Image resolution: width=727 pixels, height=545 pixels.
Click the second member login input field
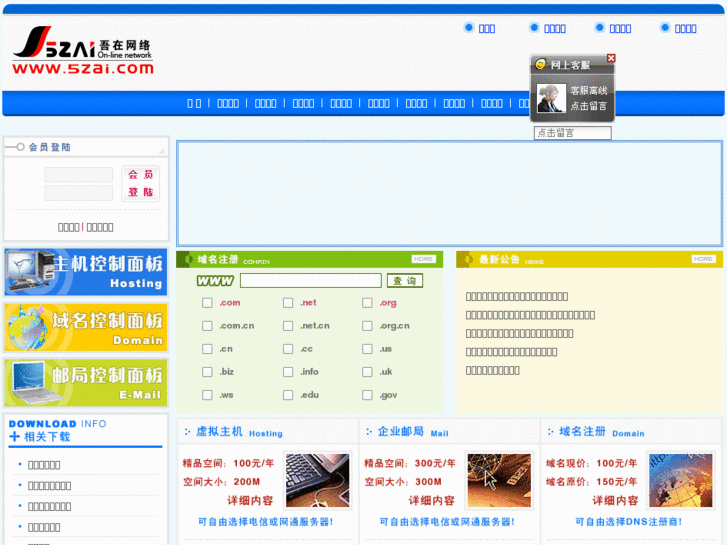coord(79,193)
